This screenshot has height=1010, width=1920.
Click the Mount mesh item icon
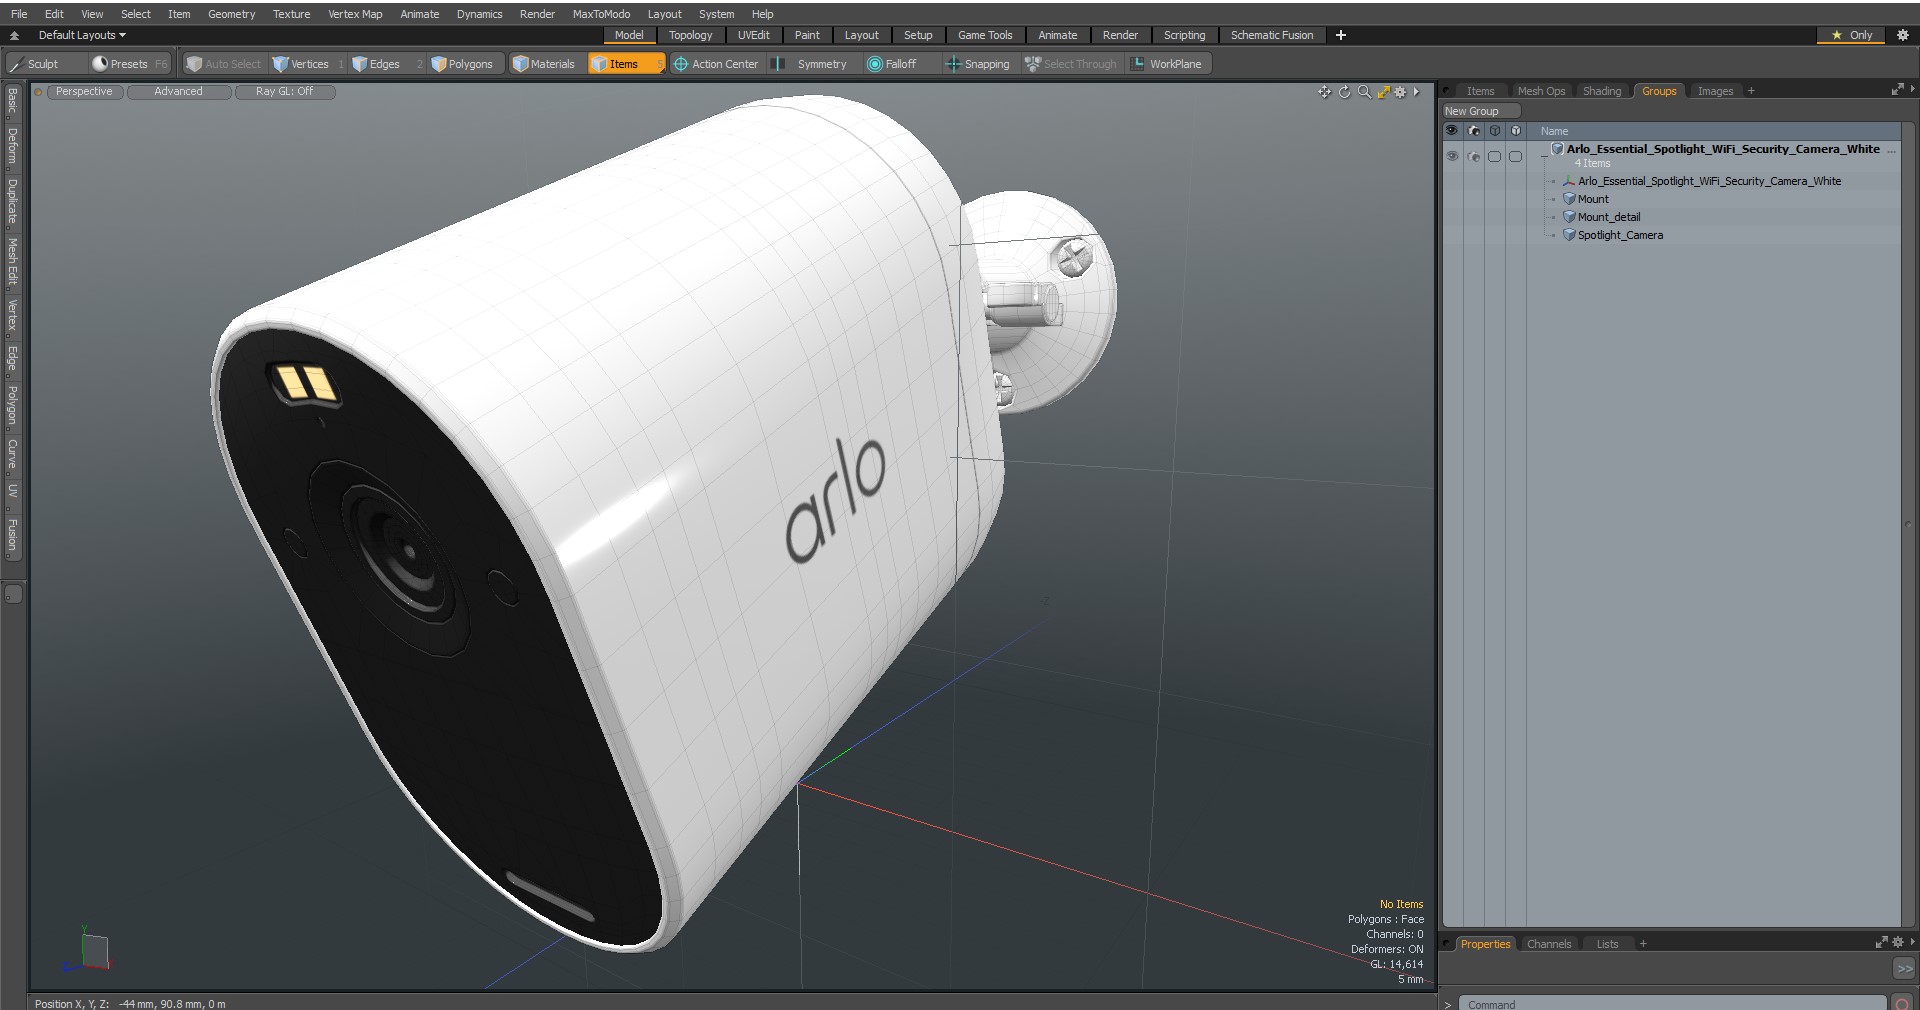click(1569, 199)
